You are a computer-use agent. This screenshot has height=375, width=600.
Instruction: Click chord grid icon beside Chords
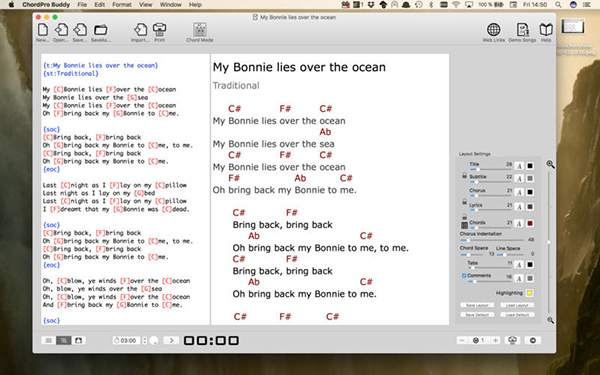click(x=465, y=225)
